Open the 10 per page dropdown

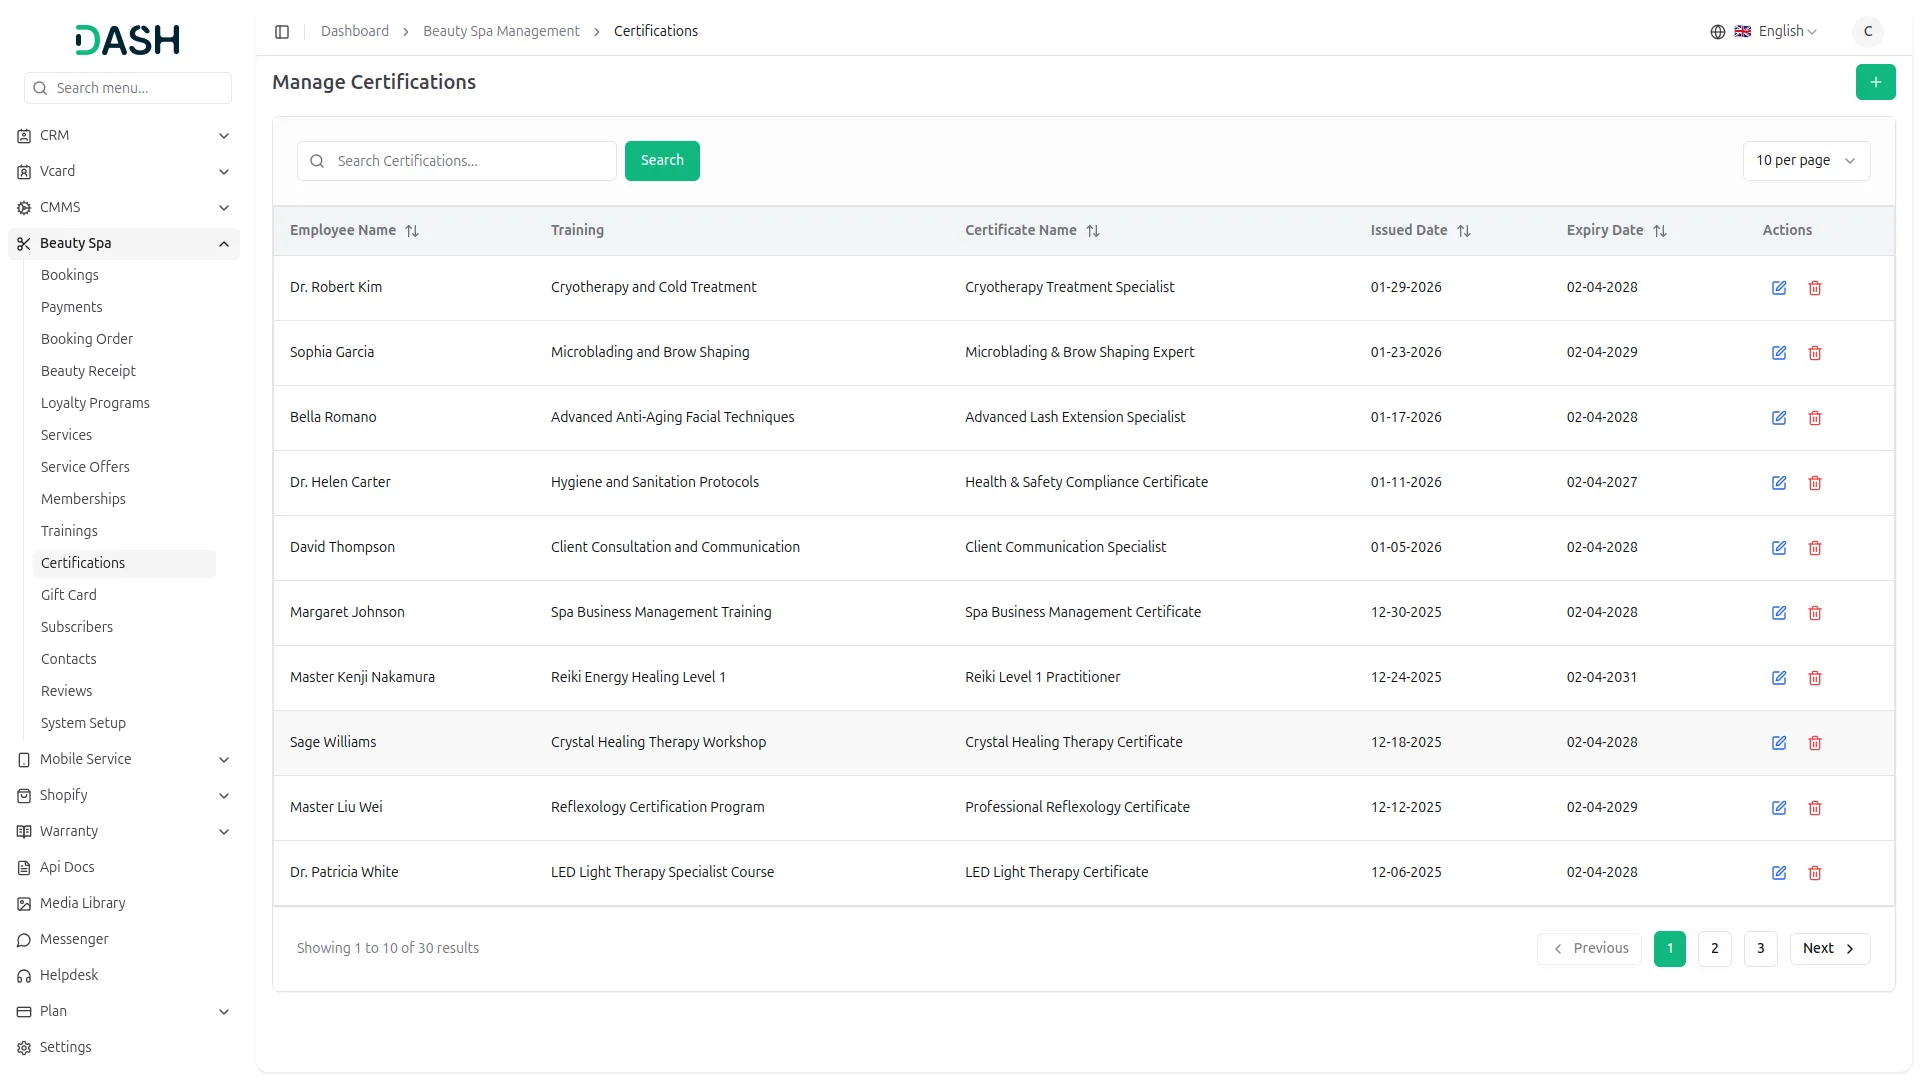[1806, 160]
